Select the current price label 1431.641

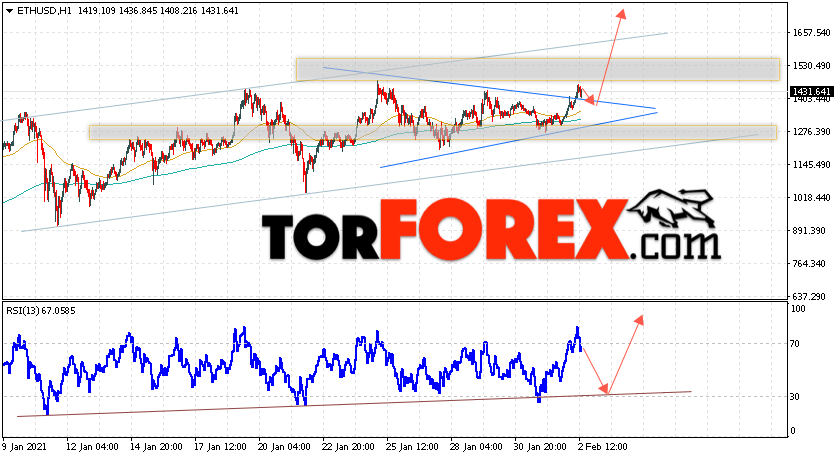pos(811,92)
